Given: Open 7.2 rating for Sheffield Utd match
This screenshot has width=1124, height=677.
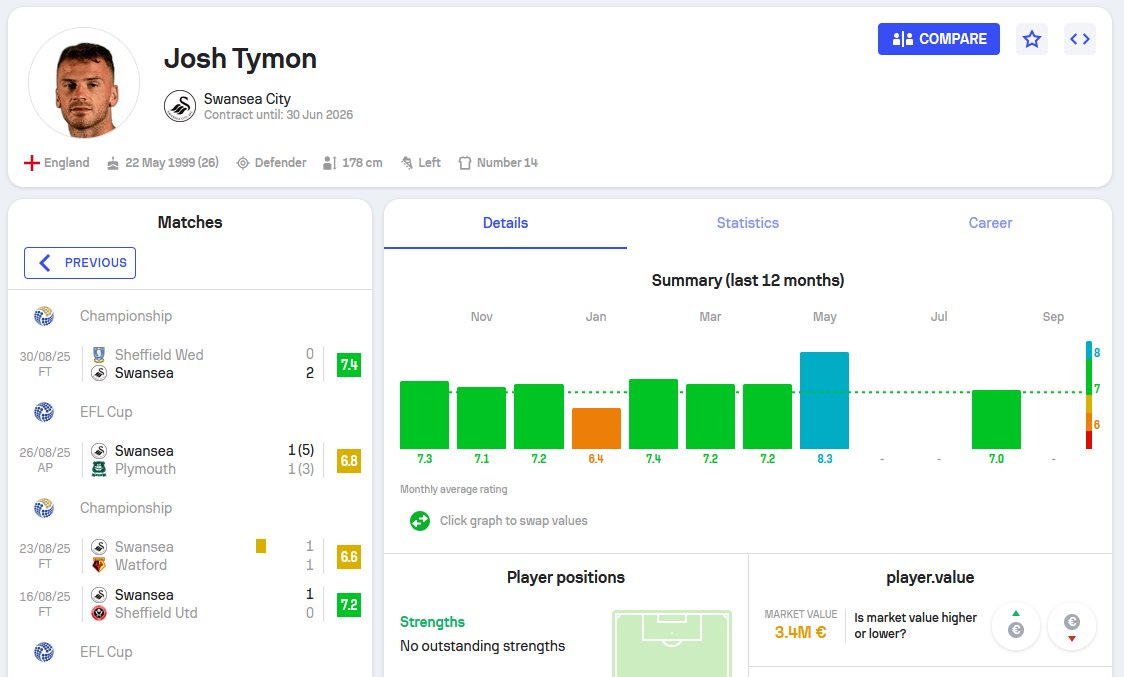Looking at the screenshot, I should tap(349, 605).
